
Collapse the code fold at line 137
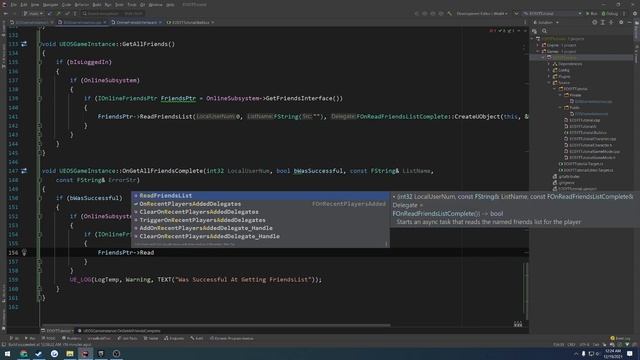pos(40,80)
